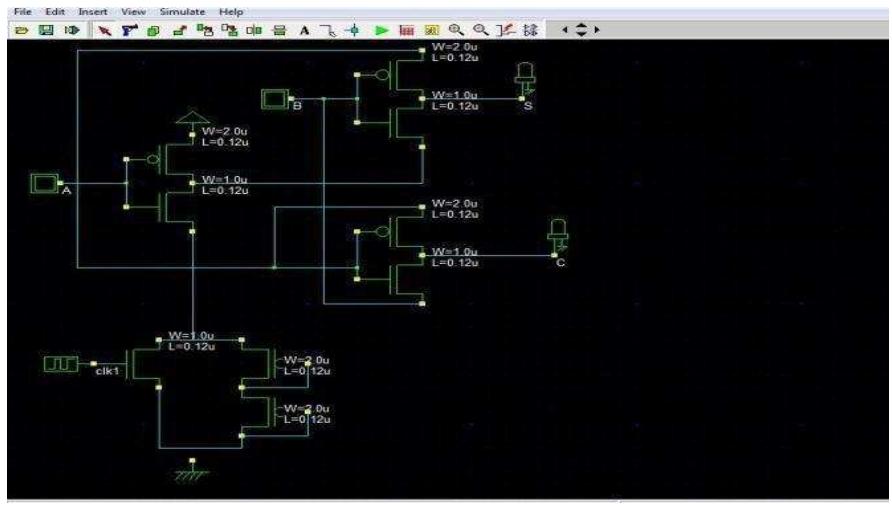
Task: Click the yellow chip toolbar icon
Action: click(x=432, y=30)
